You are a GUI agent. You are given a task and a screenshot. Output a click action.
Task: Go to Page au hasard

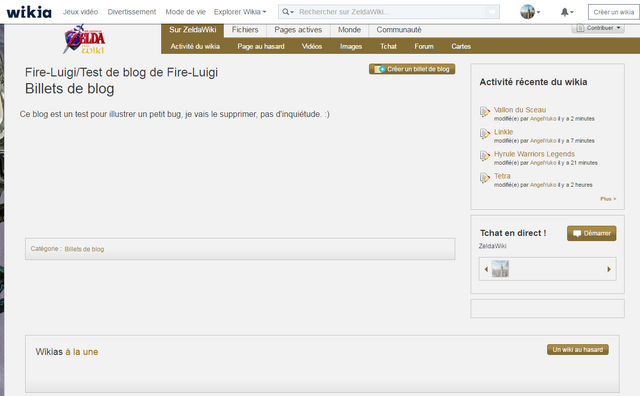[261, 47]
